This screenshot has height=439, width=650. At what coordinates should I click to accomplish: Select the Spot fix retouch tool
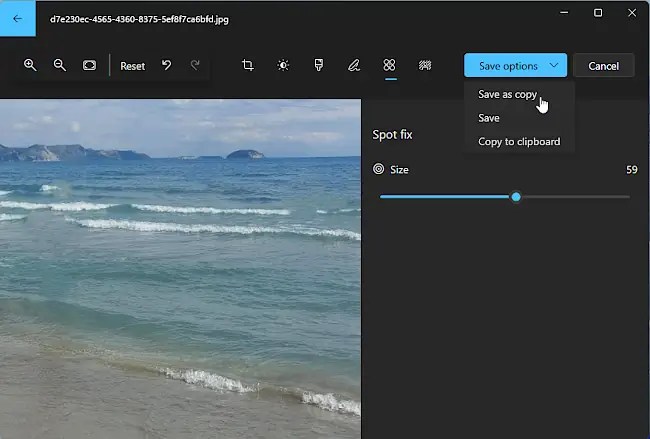(390, 65)
